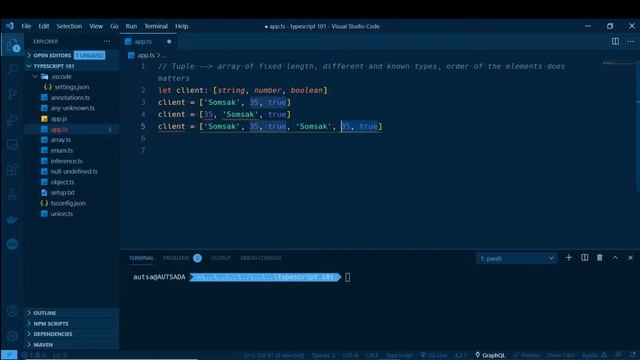Open object.ts file
Screen dimensions: 640x360
[x=72, y=182]
